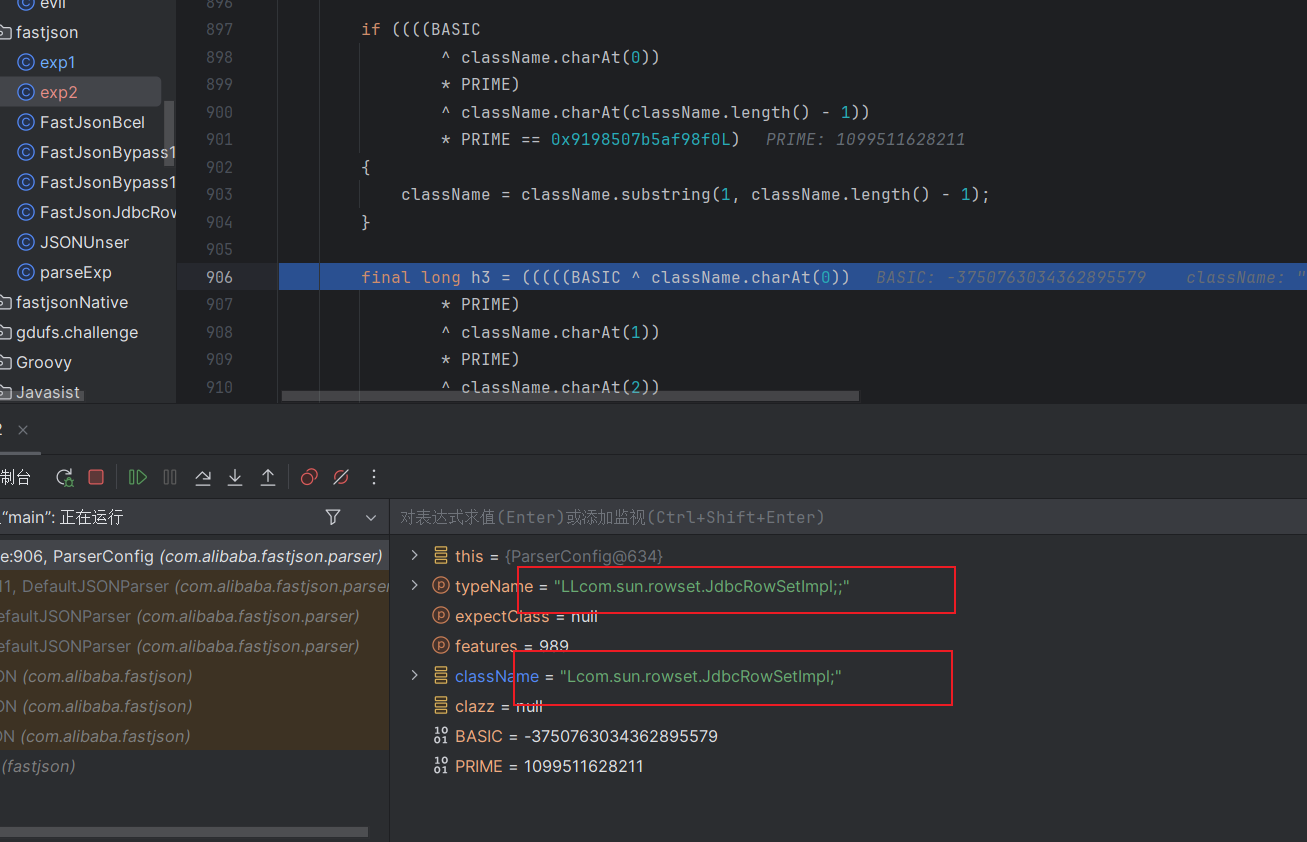Viewport: 1307px width, 842px height.
Task: Expand the className variable node
Action: point(415,676)
